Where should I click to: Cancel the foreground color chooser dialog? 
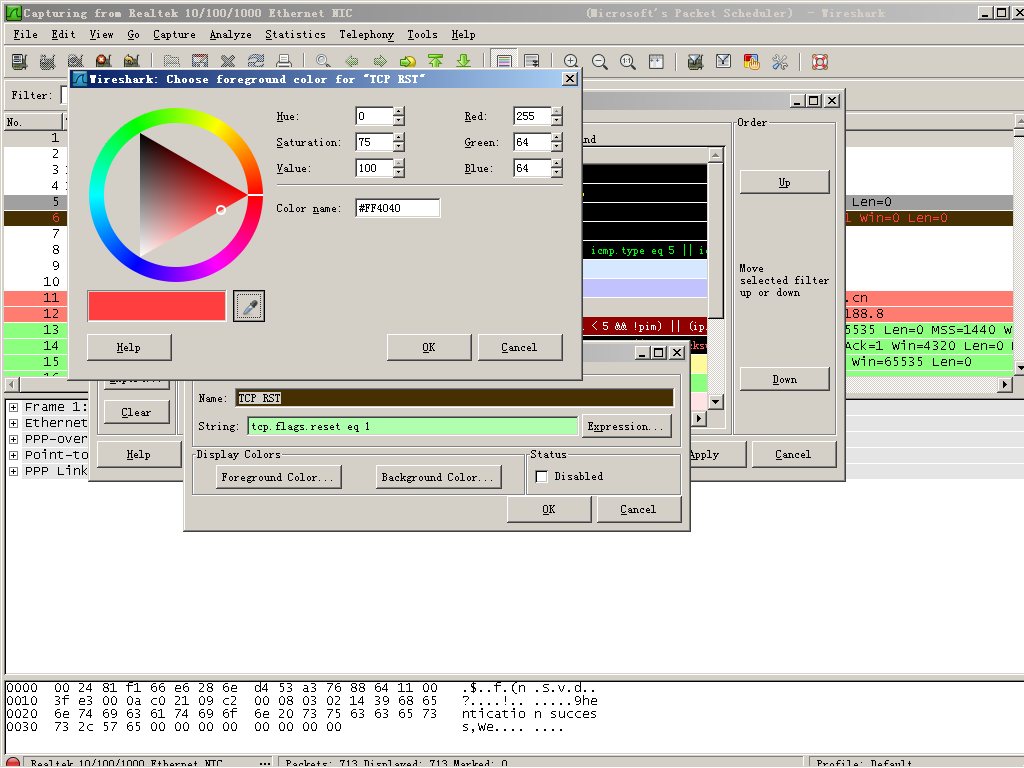coord(519,347)
